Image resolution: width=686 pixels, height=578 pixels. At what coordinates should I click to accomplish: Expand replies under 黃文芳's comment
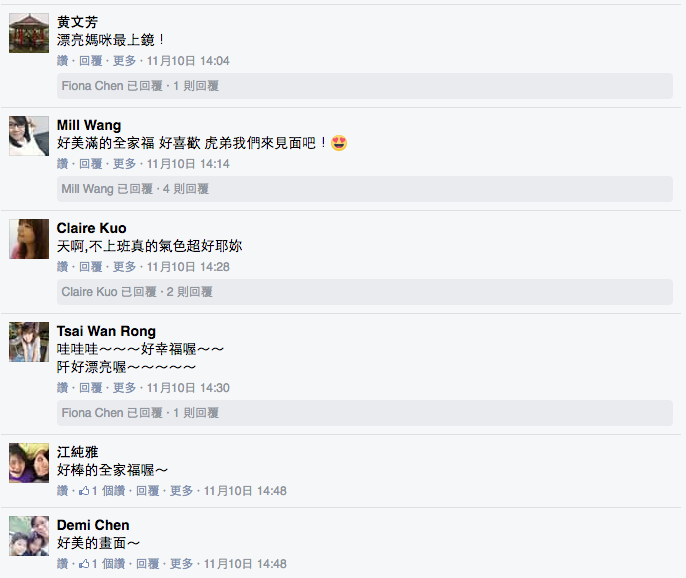140,86
